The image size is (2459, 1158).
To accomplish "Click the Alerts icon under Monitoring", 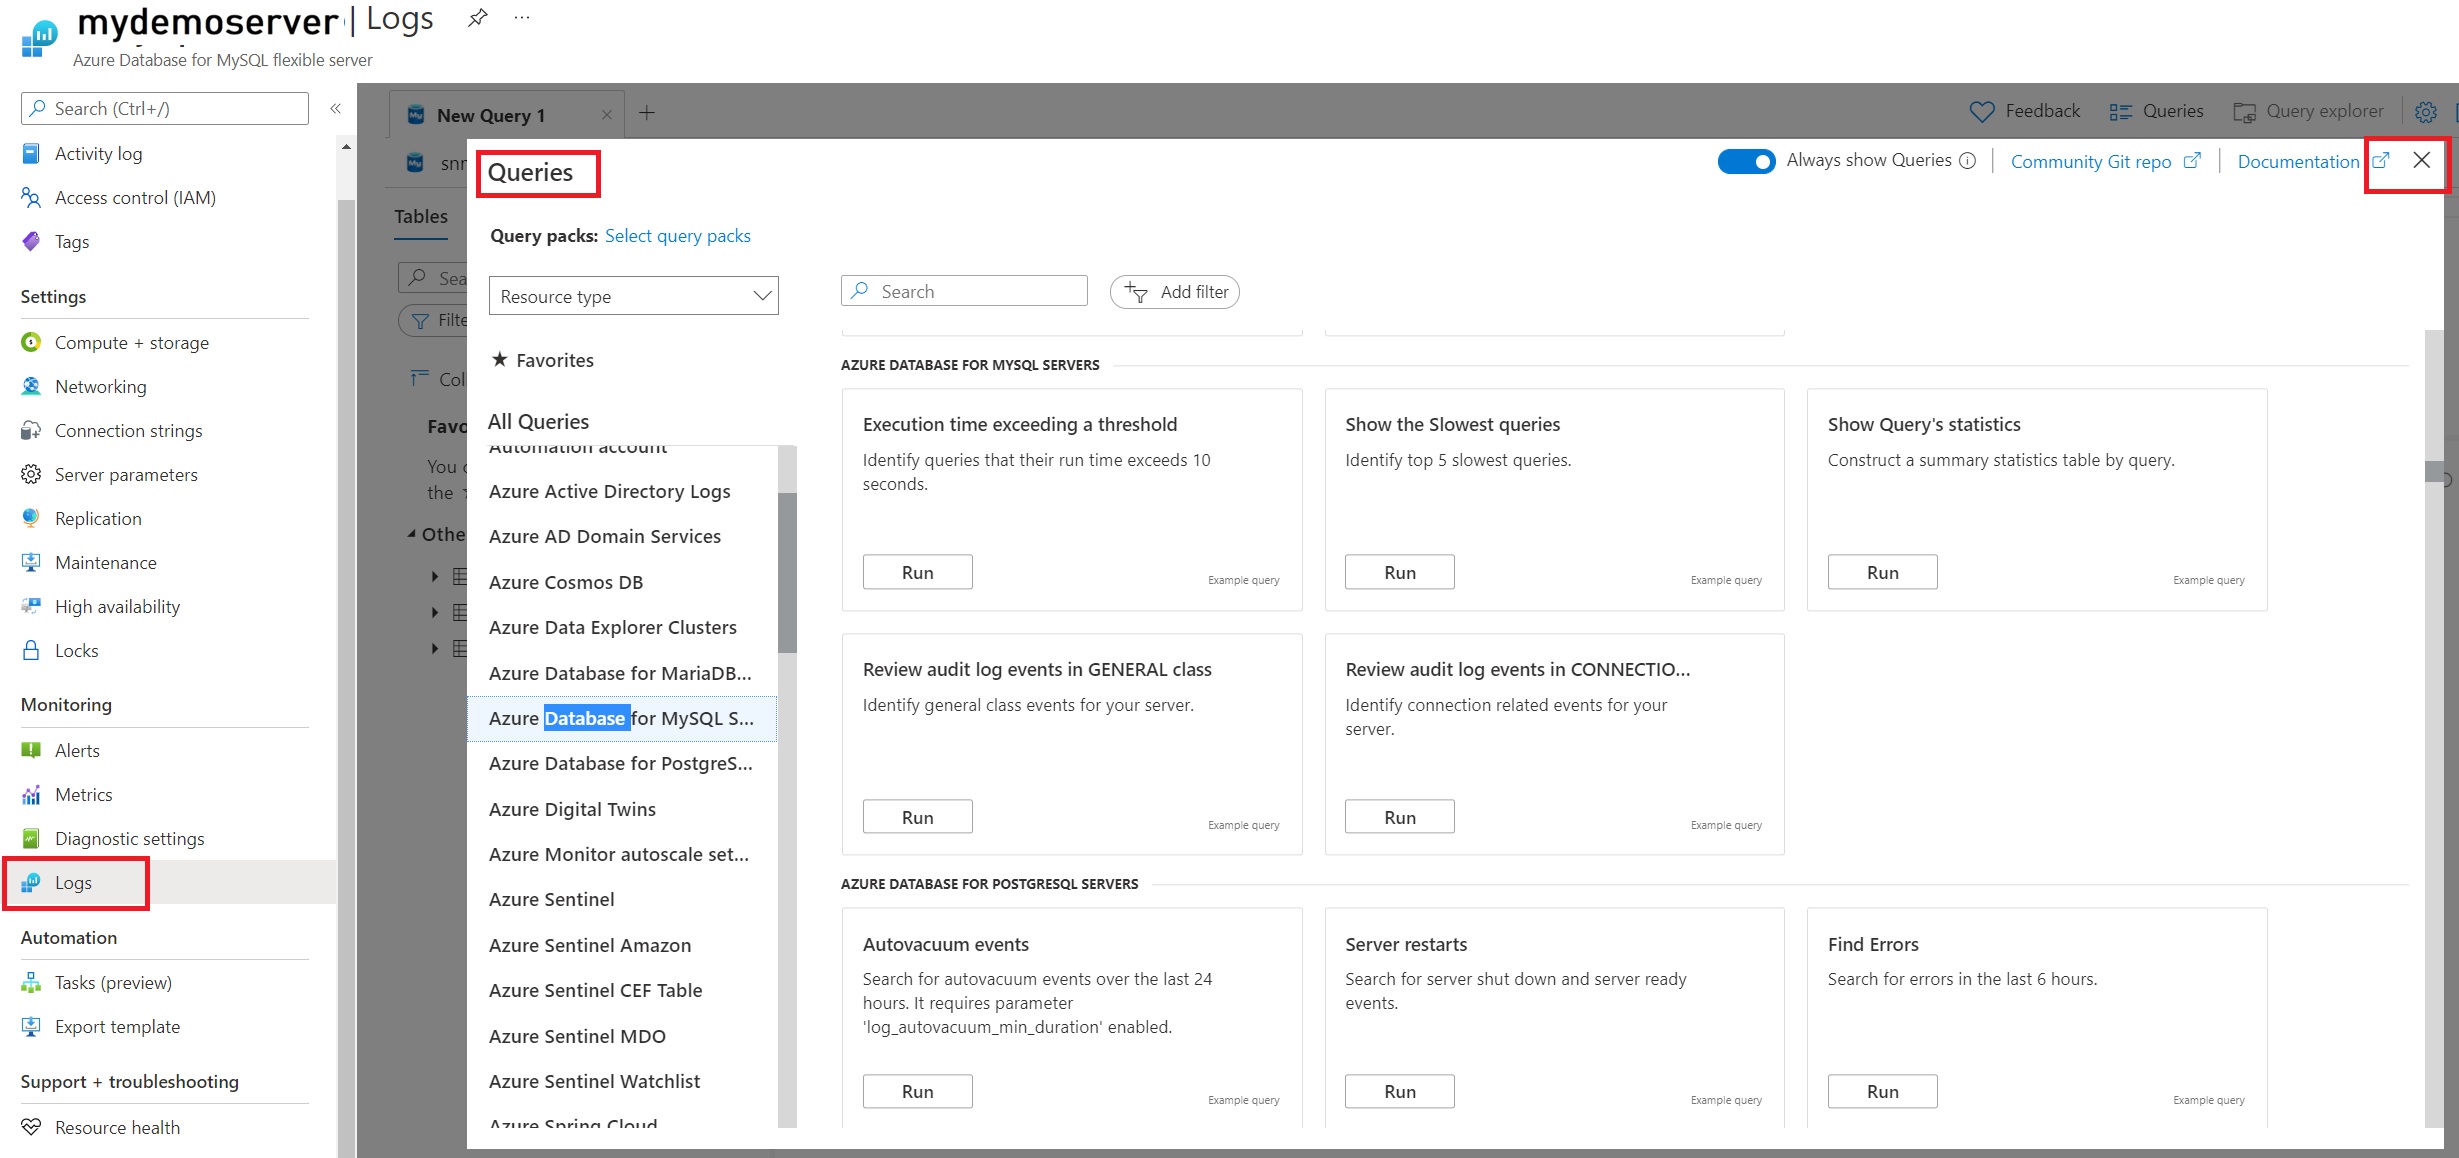I will click(x=31, y=750).
